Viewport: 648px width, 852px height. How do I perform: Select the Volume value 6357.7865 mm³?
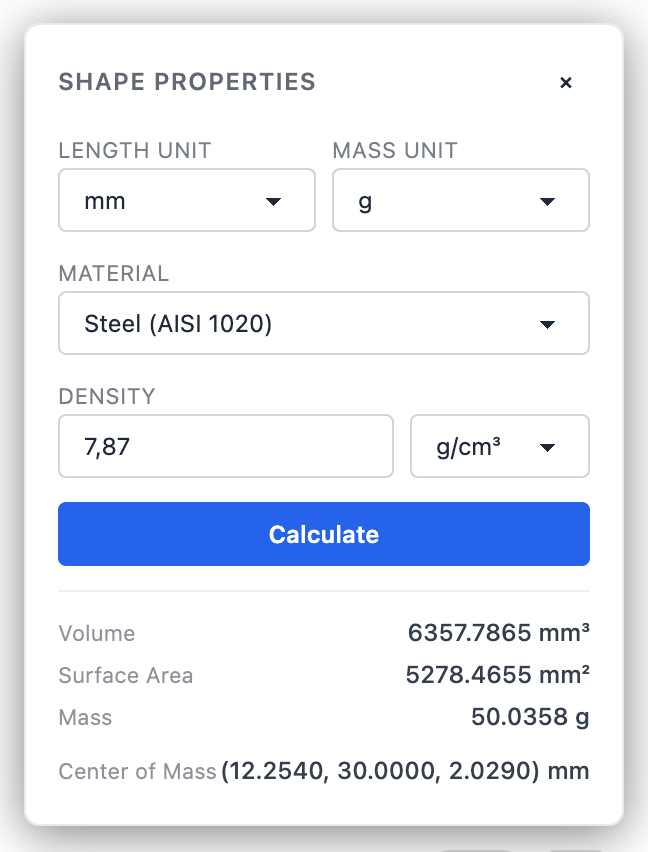click(x=499, y=632)
